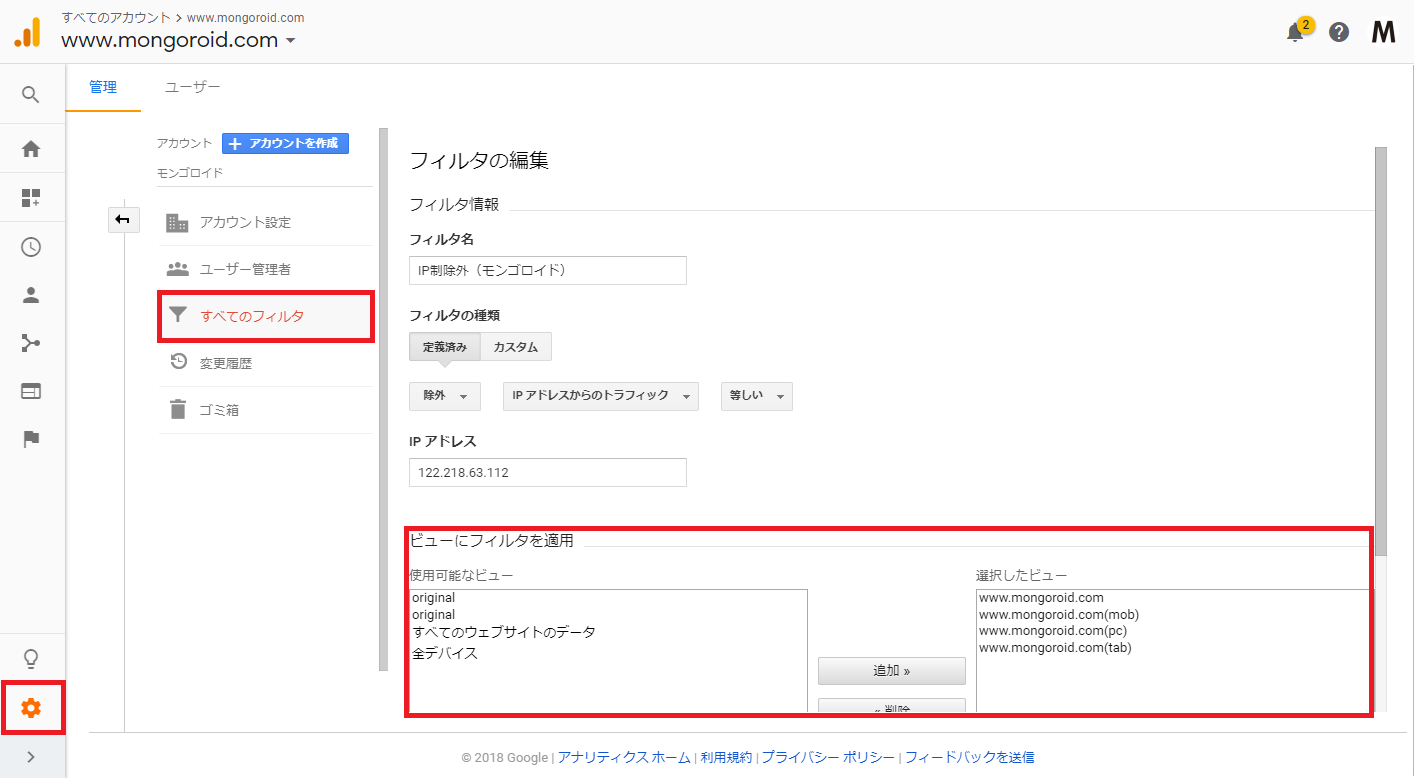Open Acquisition branching icon in sidebar
This screenshot has width=1414, height=778.
(31, 343)
